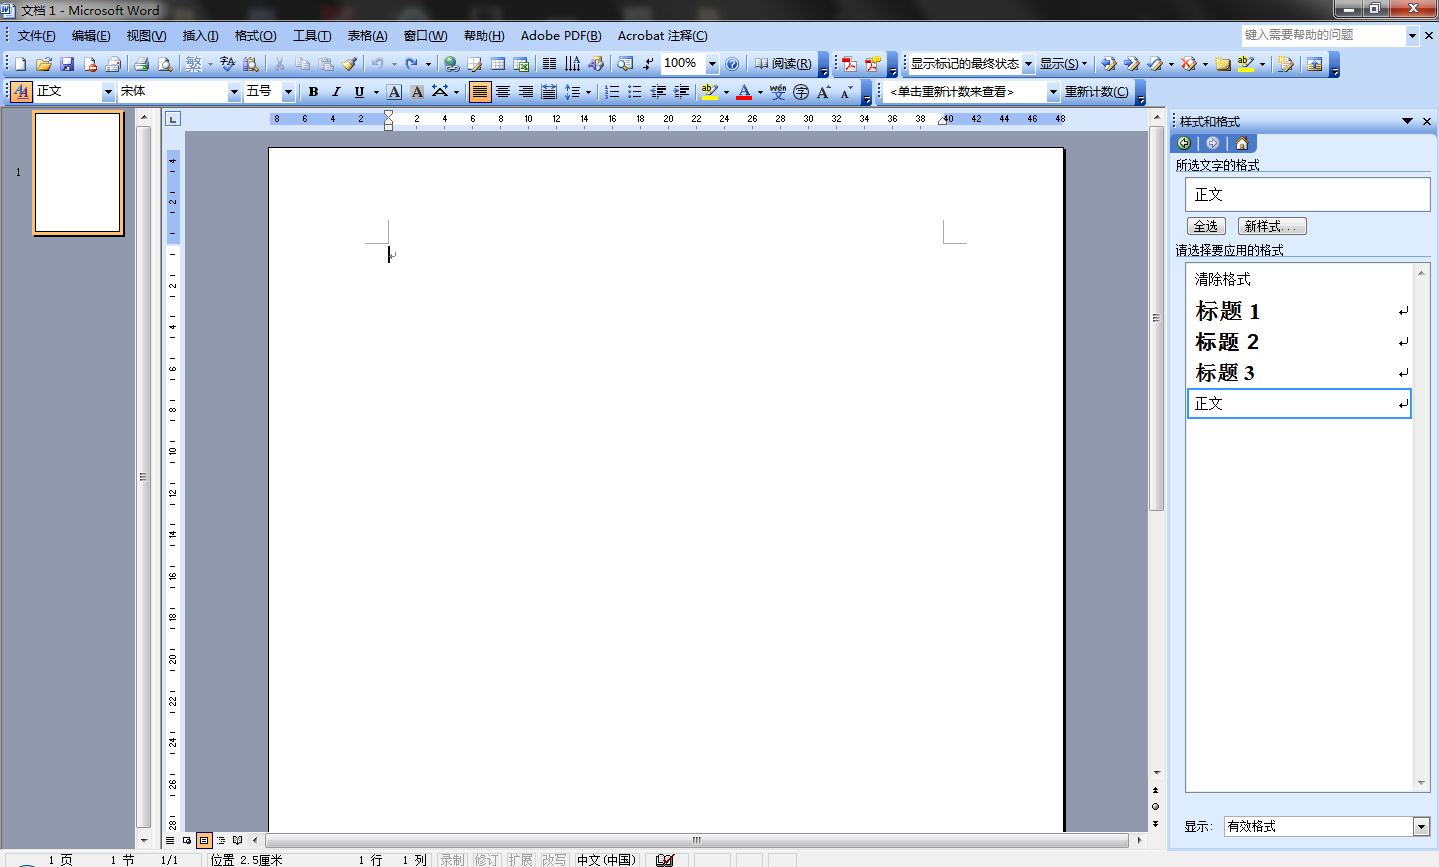
Task: Open the 有效格式 display dropdown
Action: click(x=1421, y=826)
